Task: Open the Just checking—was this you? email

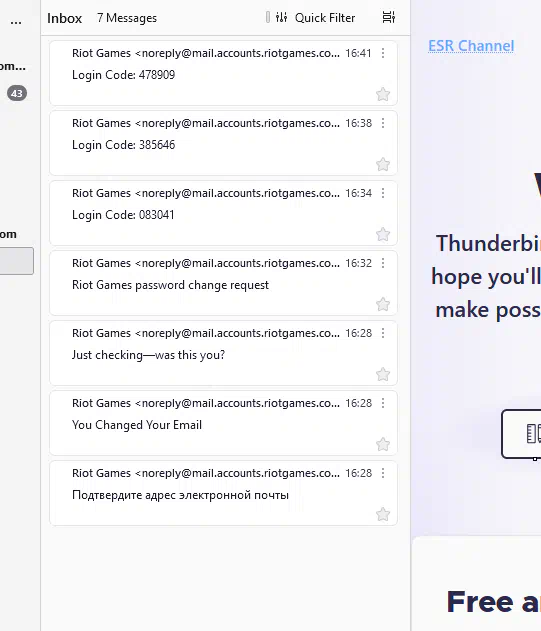Action: (x=223, y=353)
